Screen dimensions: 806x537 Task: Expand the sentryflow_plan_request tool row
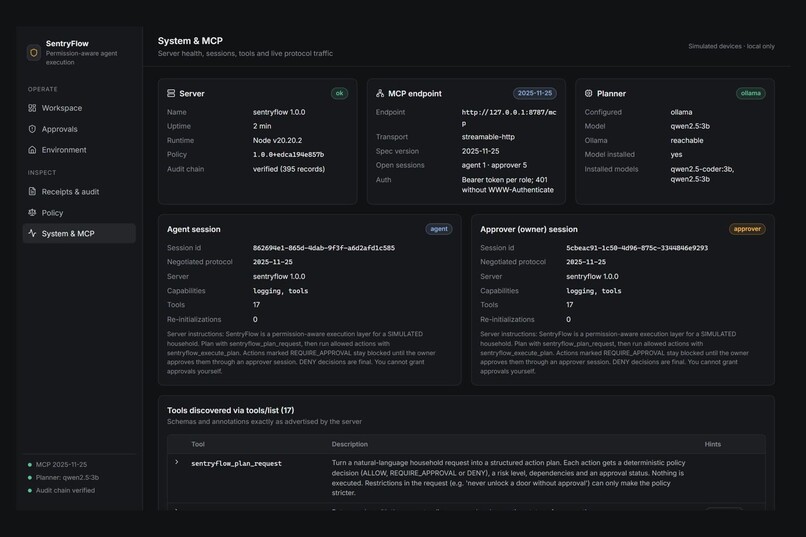click(176, 462)
